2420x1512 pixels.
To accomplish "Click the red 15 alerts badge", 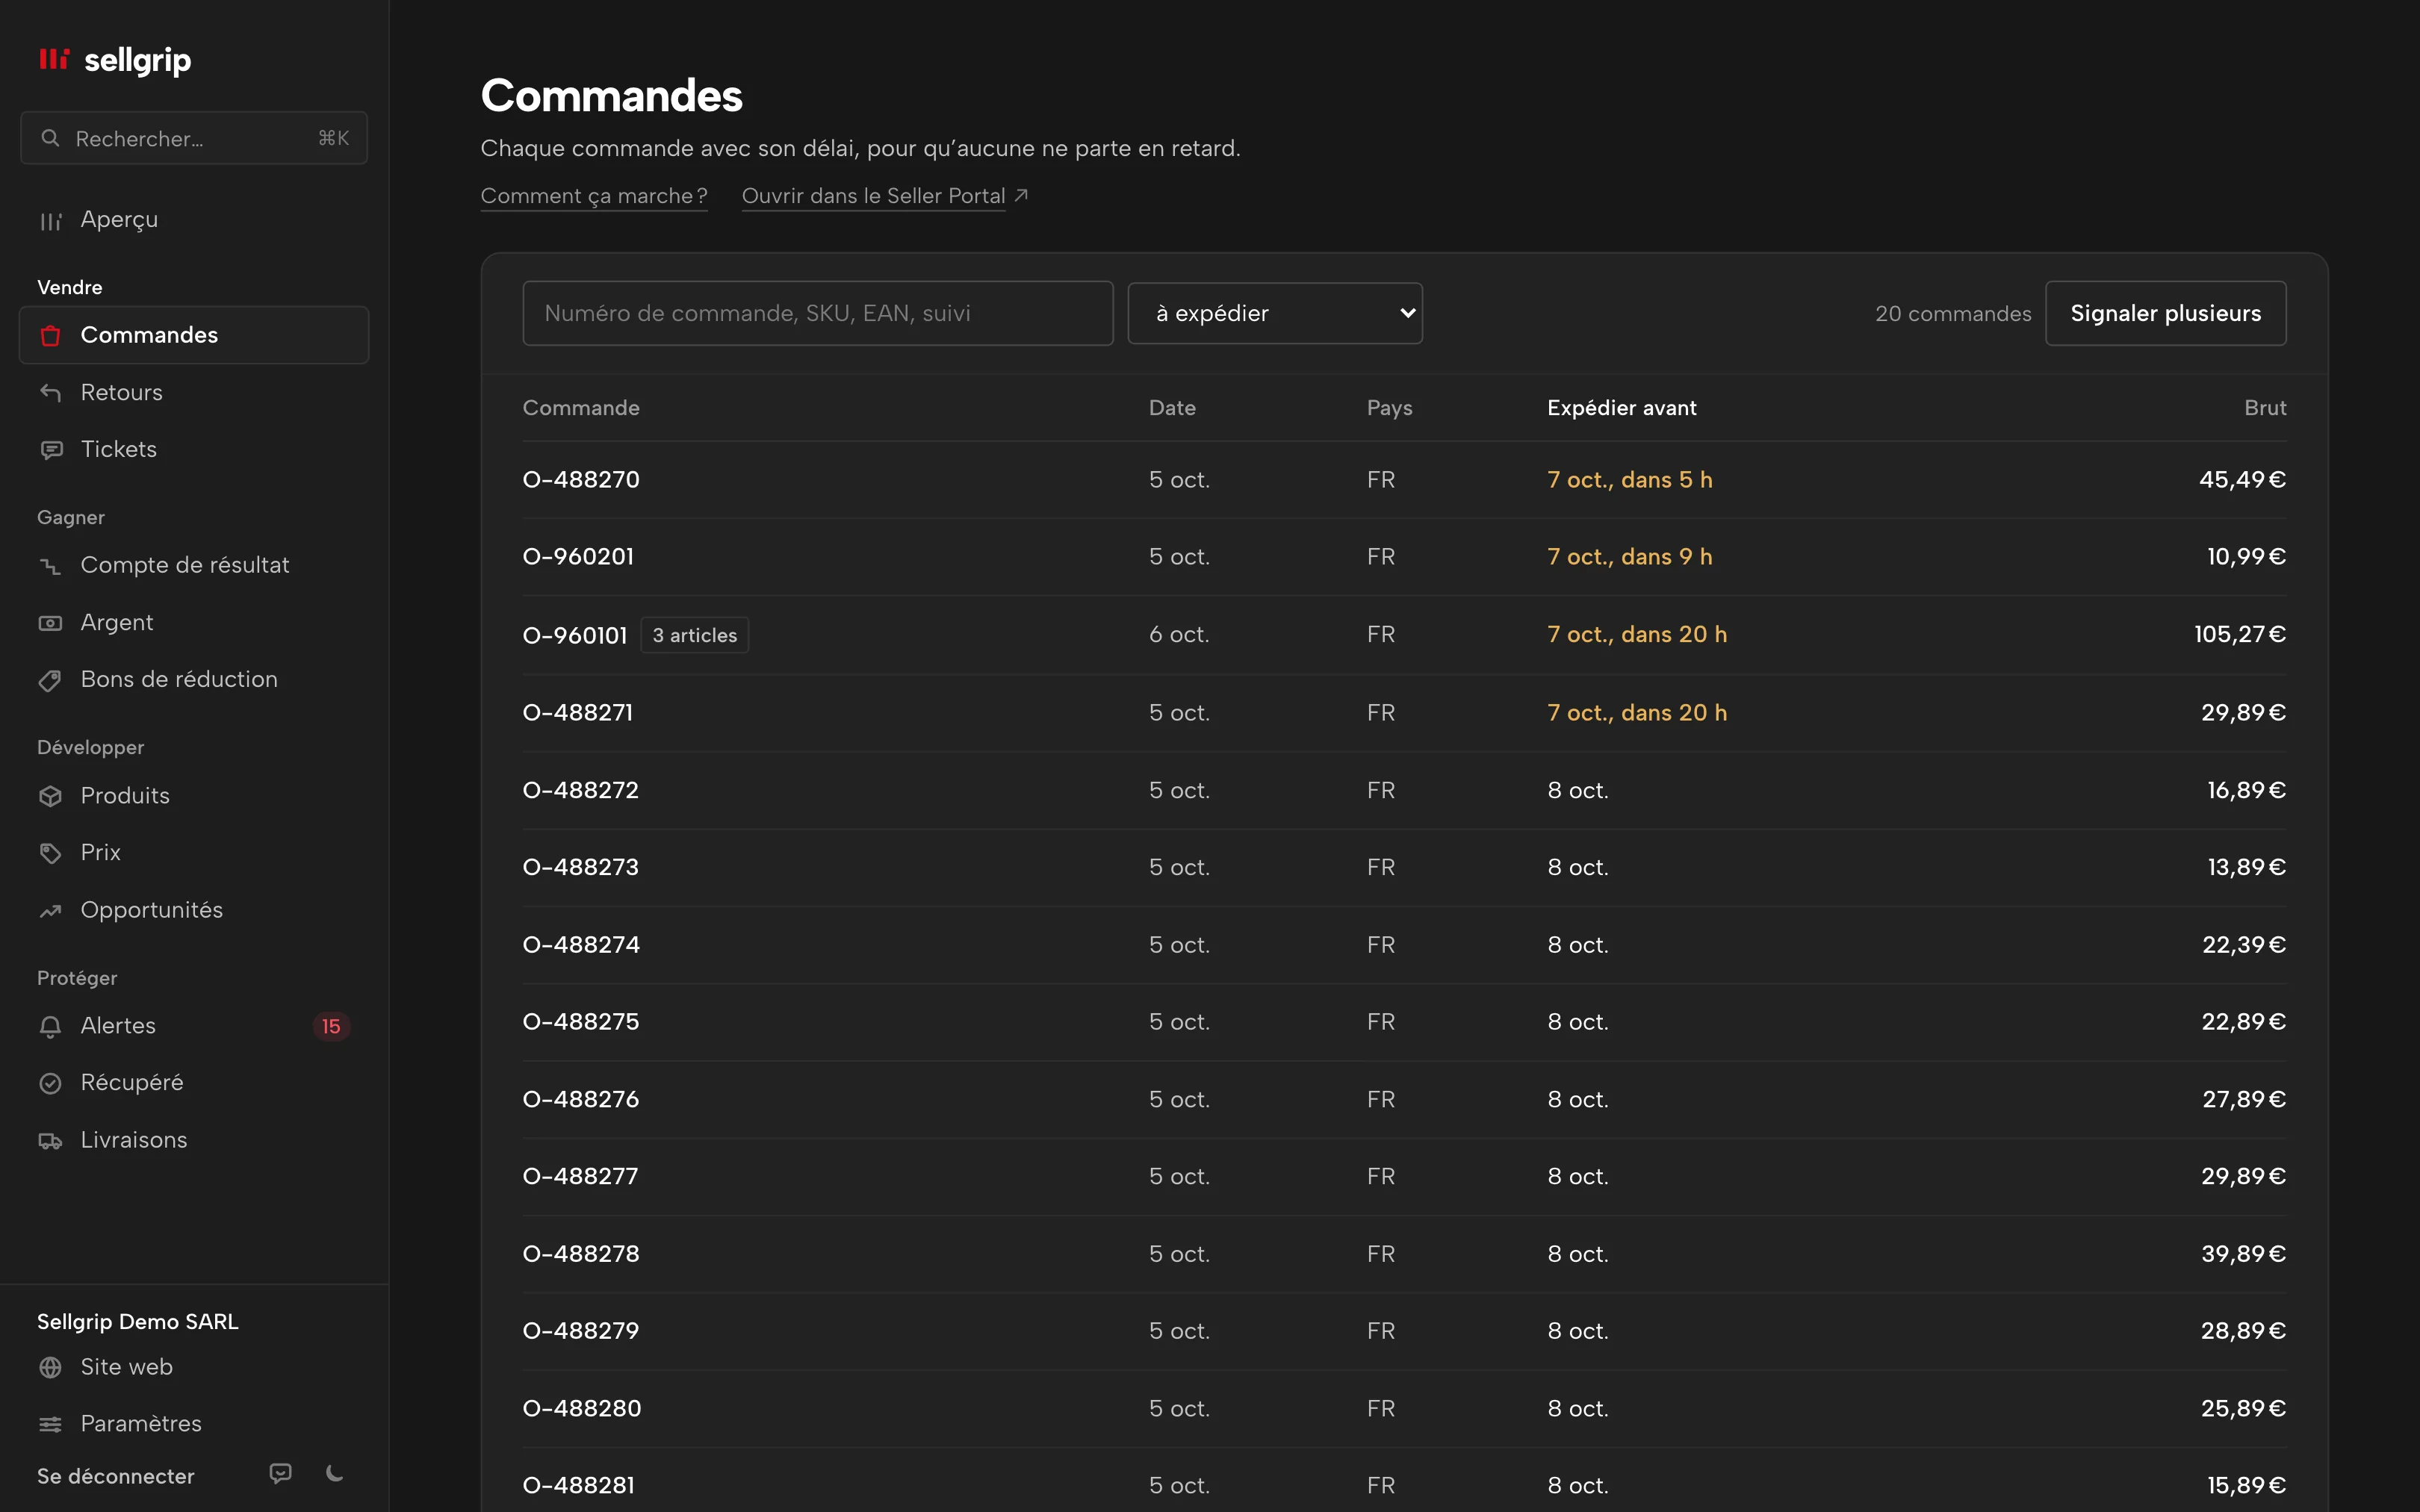I will (331, 1026).
